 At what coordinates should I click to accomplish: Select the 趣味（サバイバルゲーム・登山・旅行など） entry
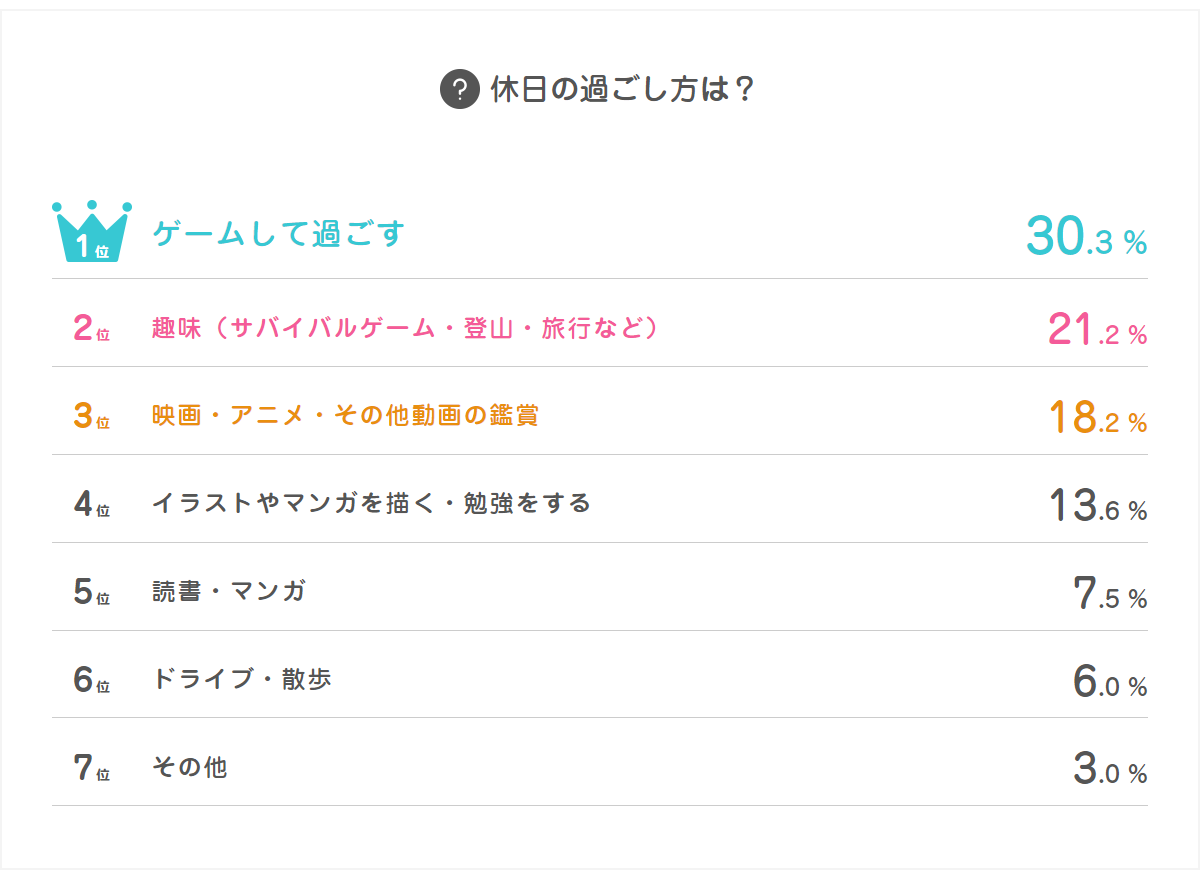405,328
